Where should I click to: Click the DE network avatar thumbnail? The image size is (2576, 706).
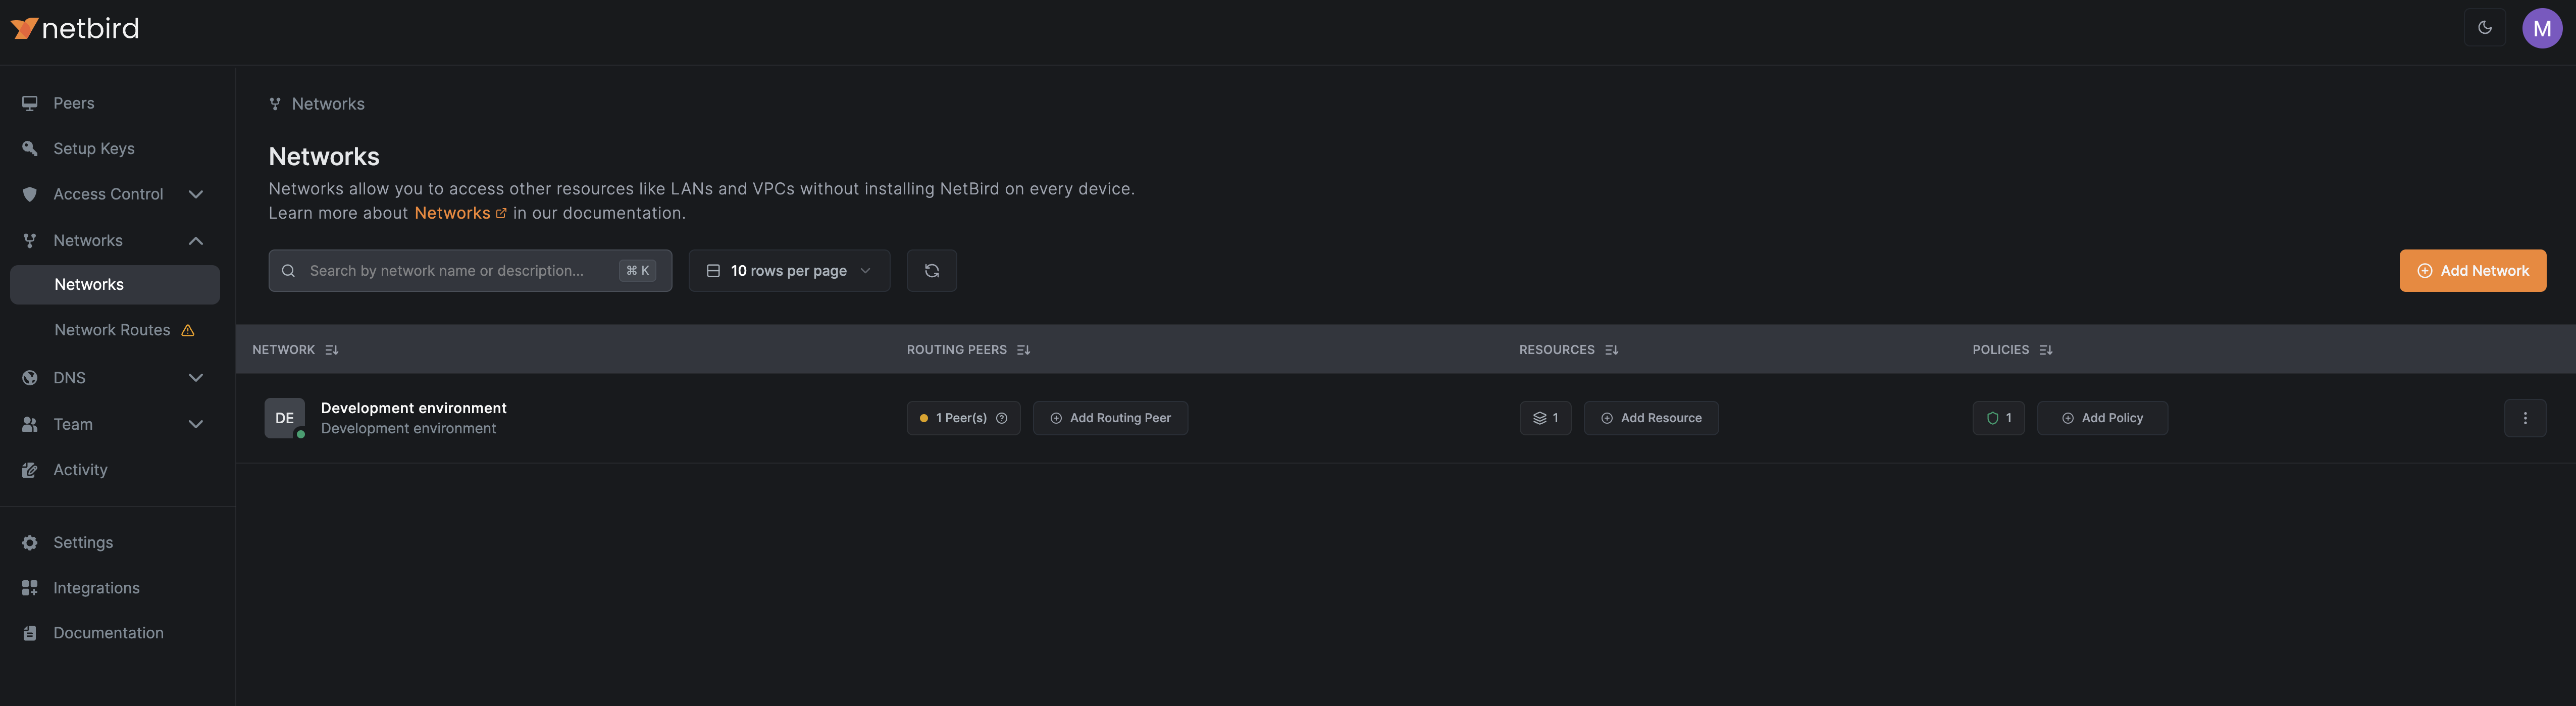(x=284, y=418)
